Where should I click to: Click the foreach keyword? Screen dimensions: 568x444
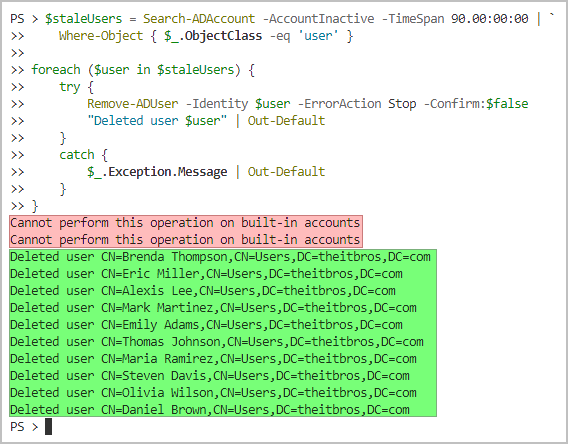[x=56, y=70]
